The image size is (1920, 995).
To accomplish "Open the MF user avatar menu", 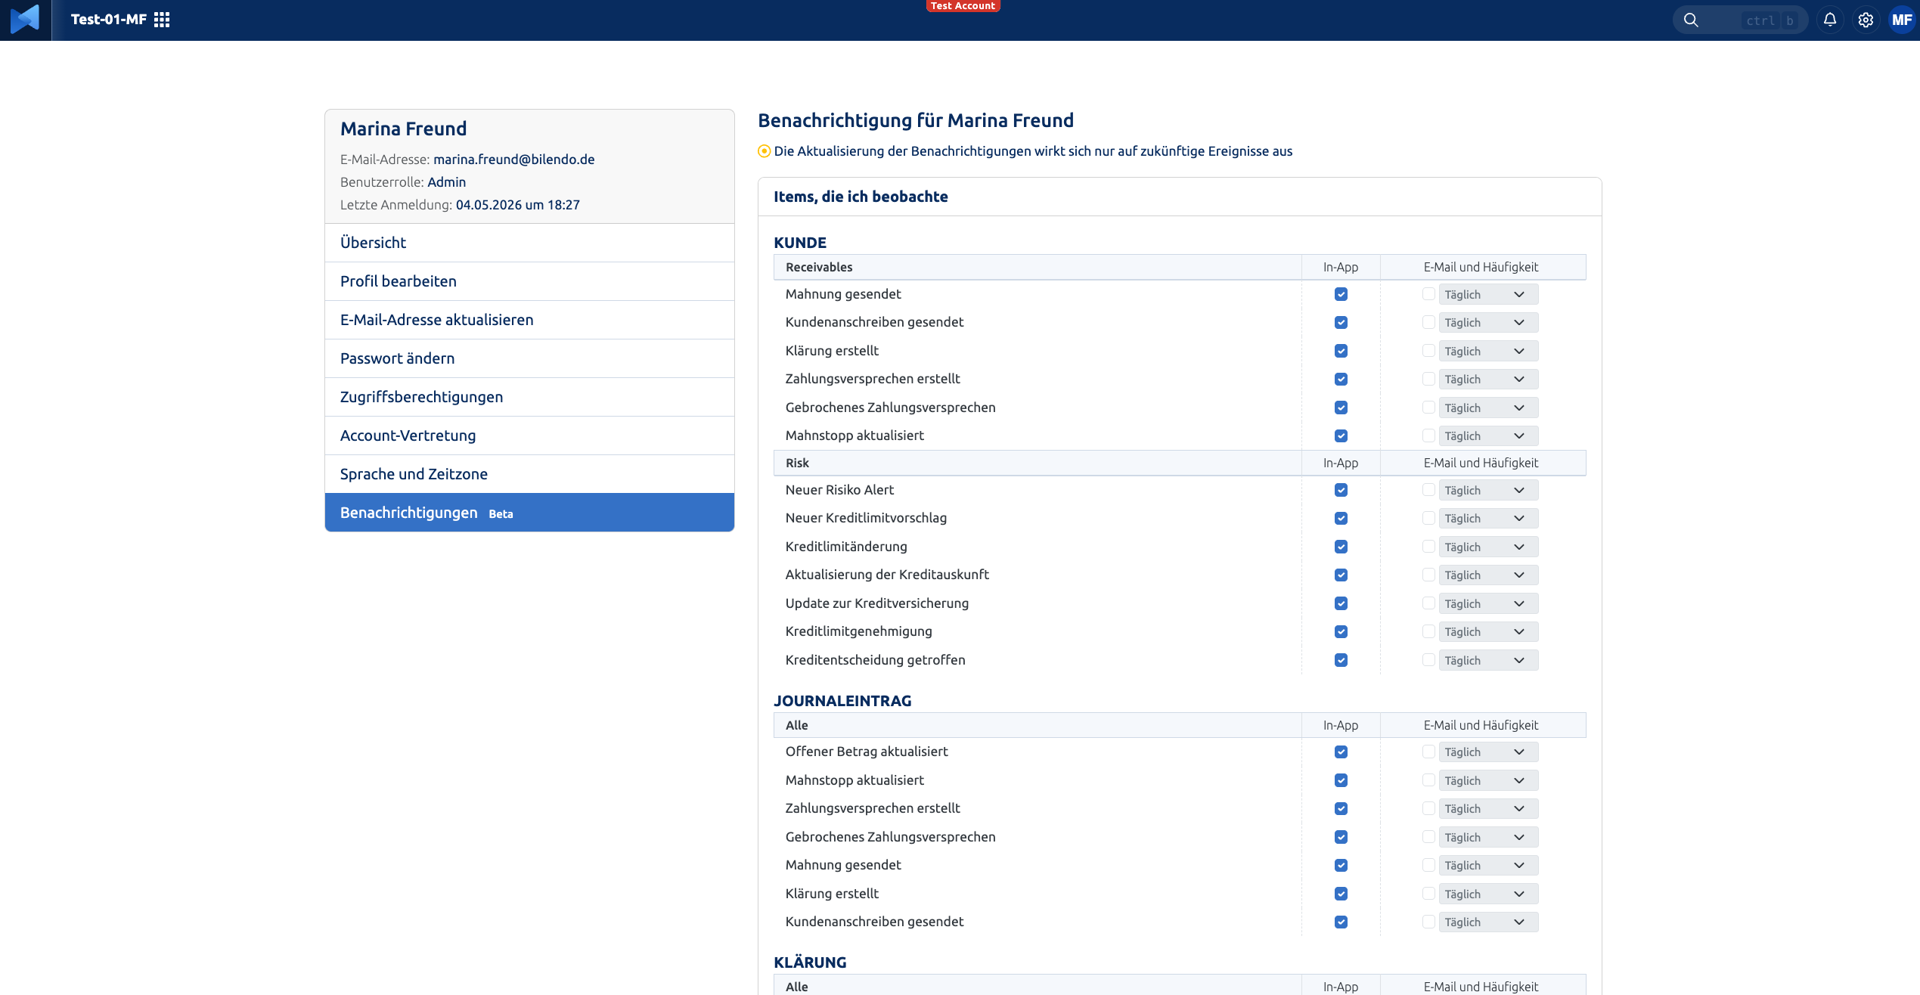I will tap(1902, 20).
